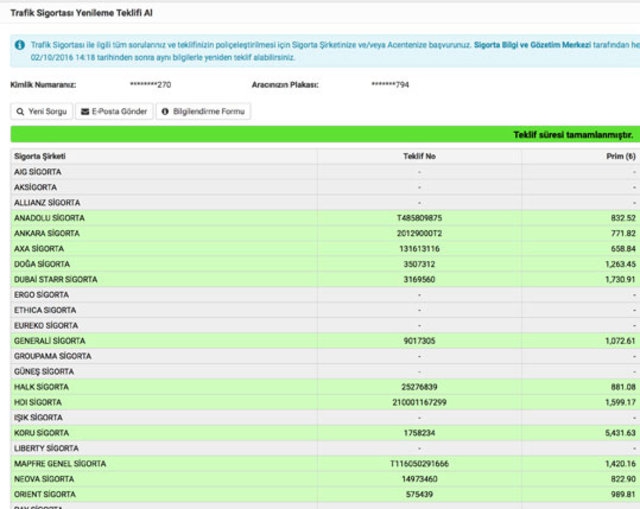Click the blue info icon in the notice banner

[x=20, y=45]
